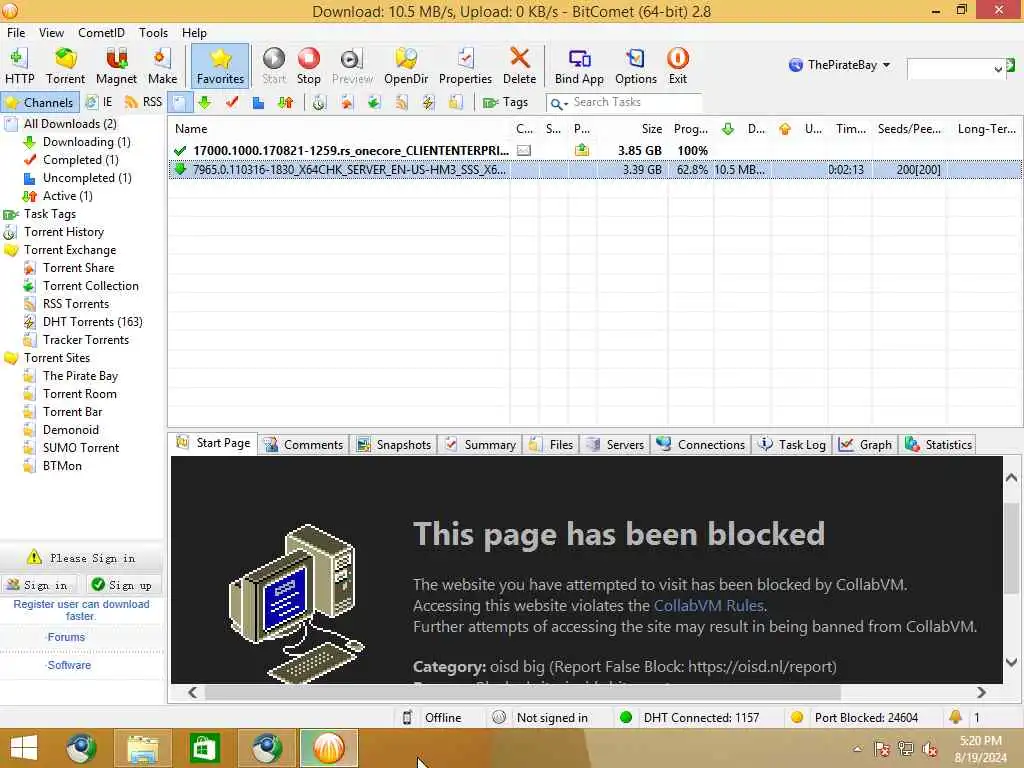Click the HTTP download toolbar icon
This screenshot has width=1024, height=768.
pyautogui.click(x=19, y=66)
